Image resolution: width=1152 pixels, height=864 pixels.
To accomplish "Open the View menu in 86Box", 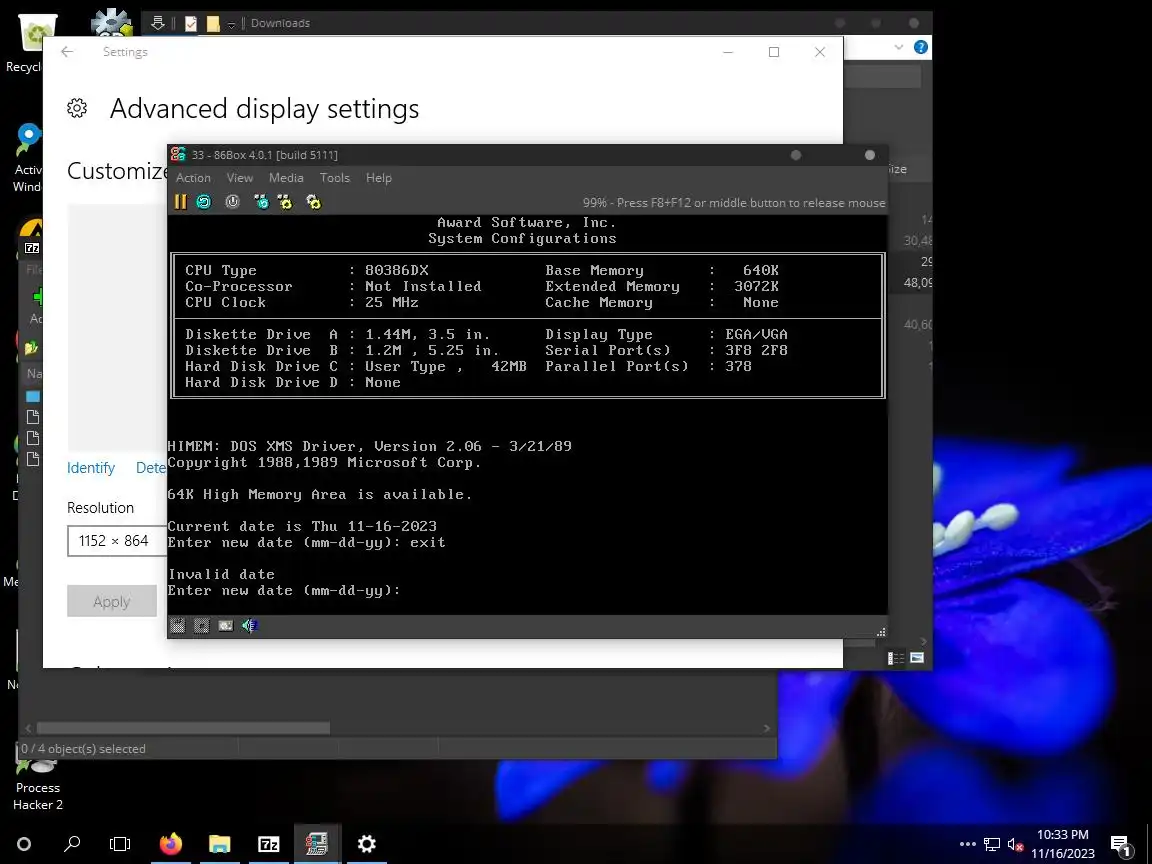I will [240, 178].
